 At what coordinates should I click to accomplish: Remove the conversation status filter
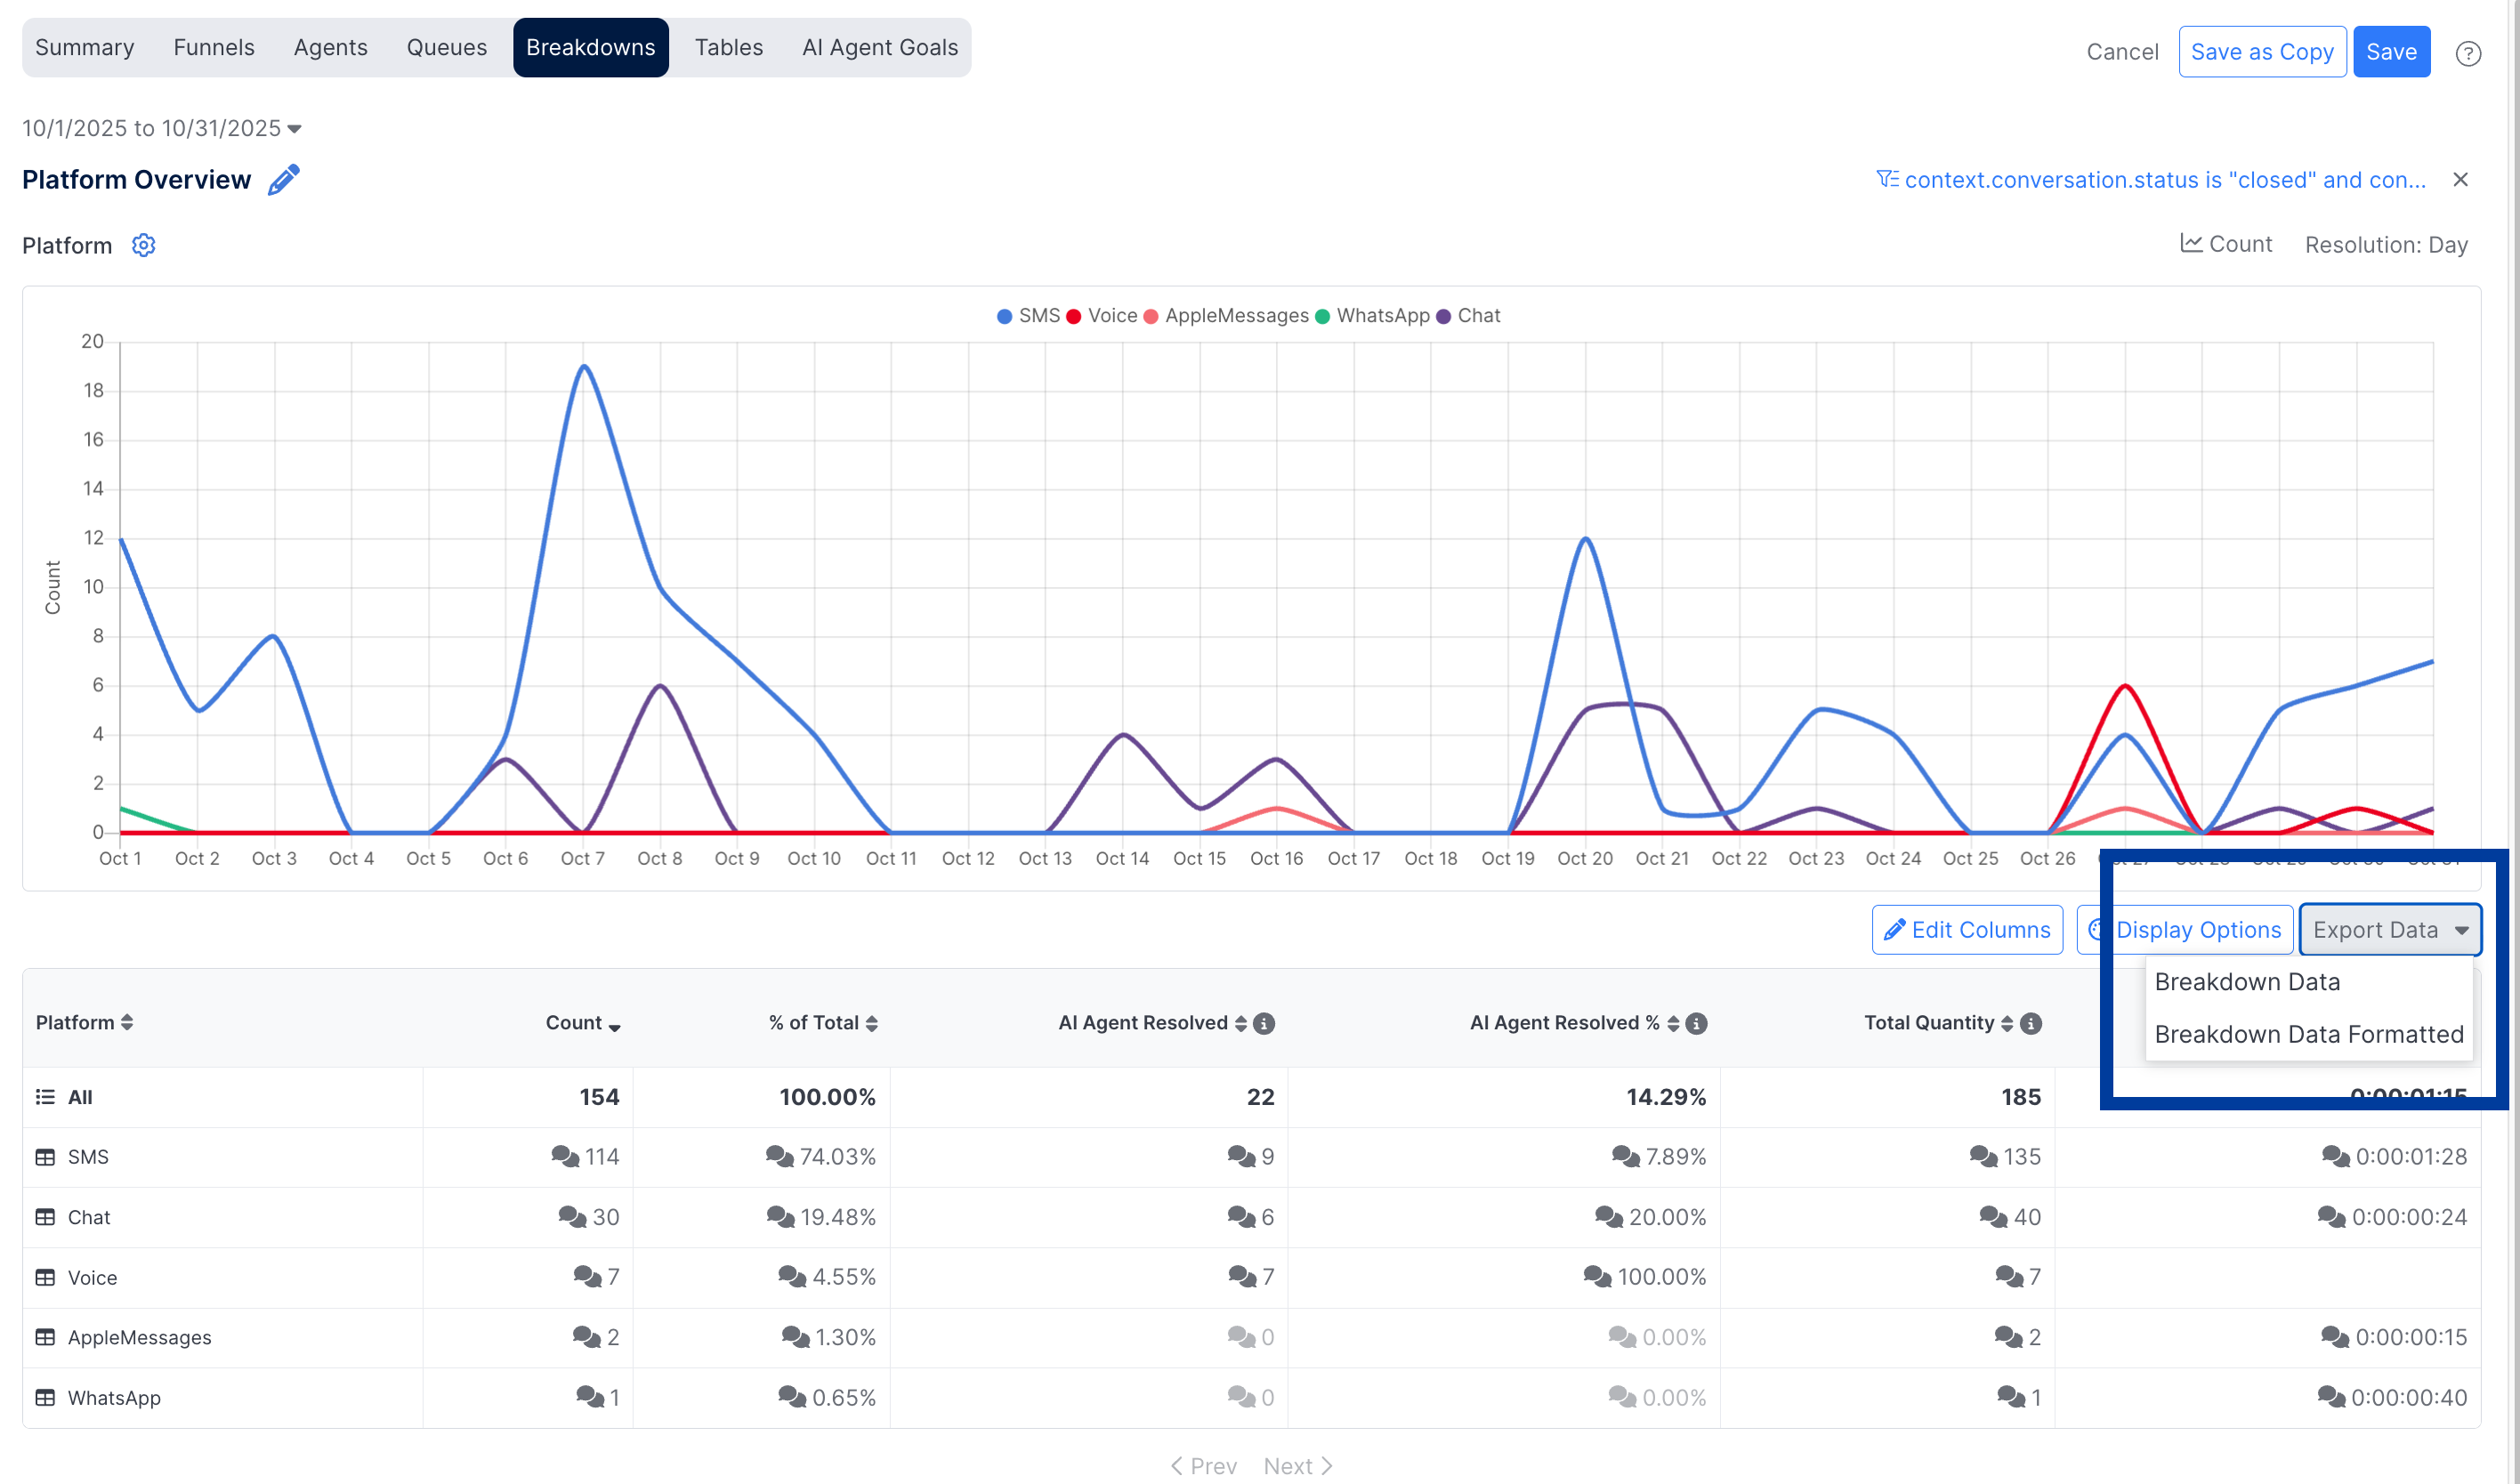(x=2460, y=180)
